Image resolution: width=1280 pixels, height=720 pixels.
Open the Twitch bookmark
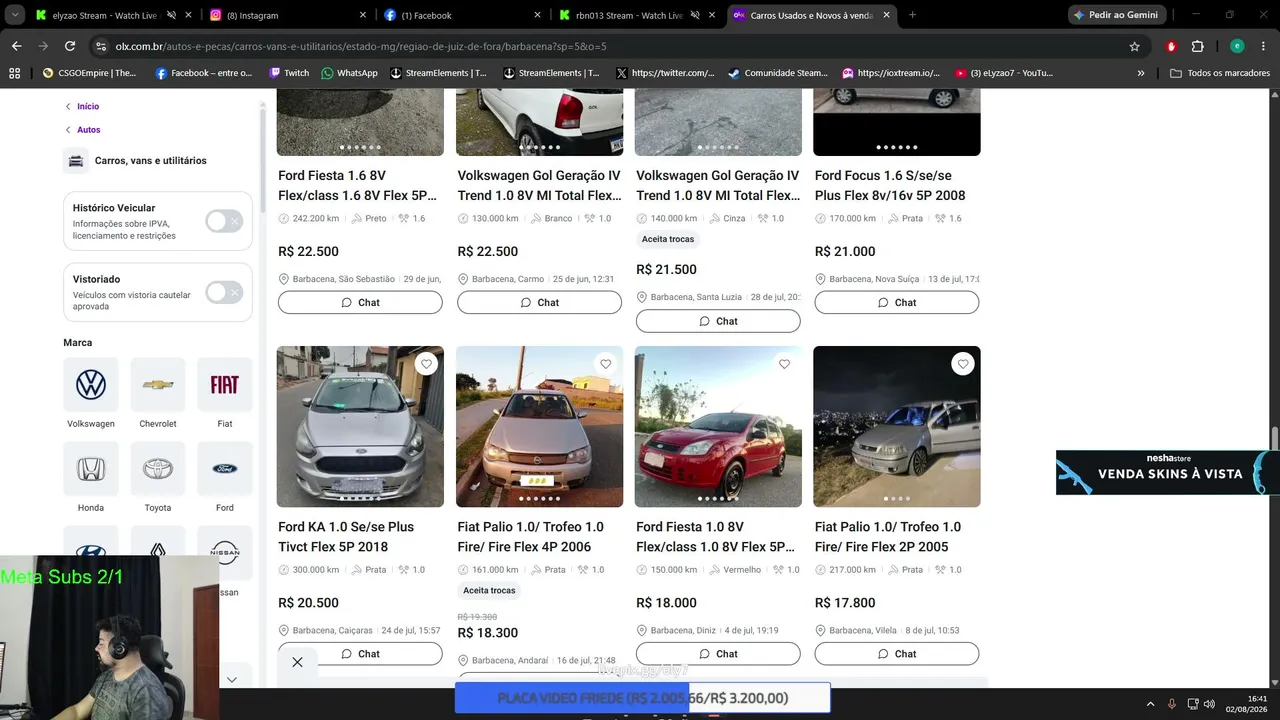click(x=289, y=73)
